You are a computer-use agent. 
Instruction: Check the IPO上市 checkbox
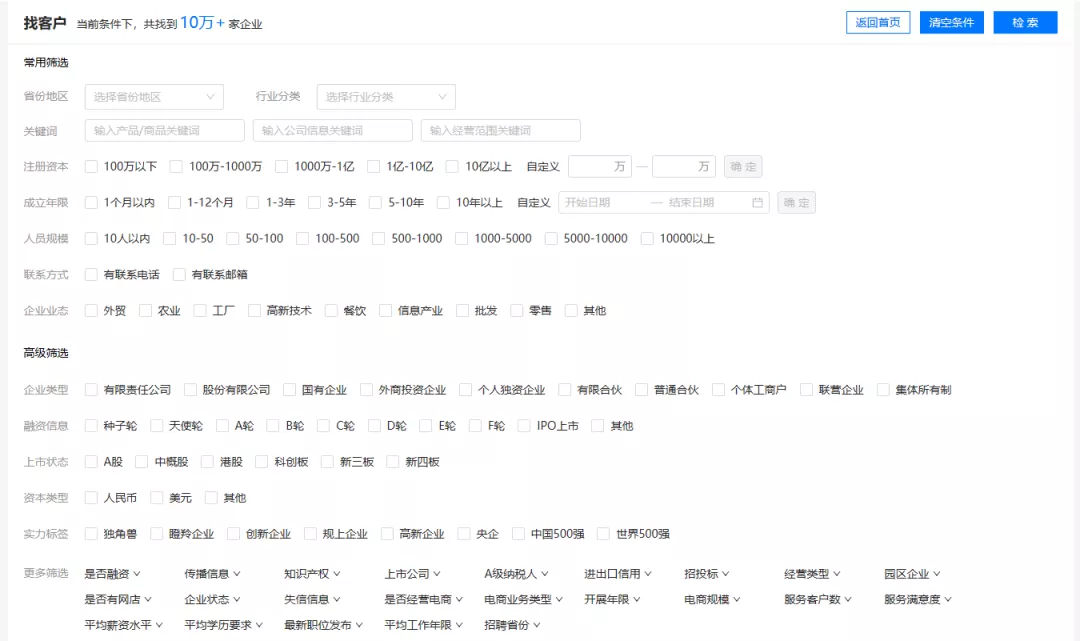[524, 425]
